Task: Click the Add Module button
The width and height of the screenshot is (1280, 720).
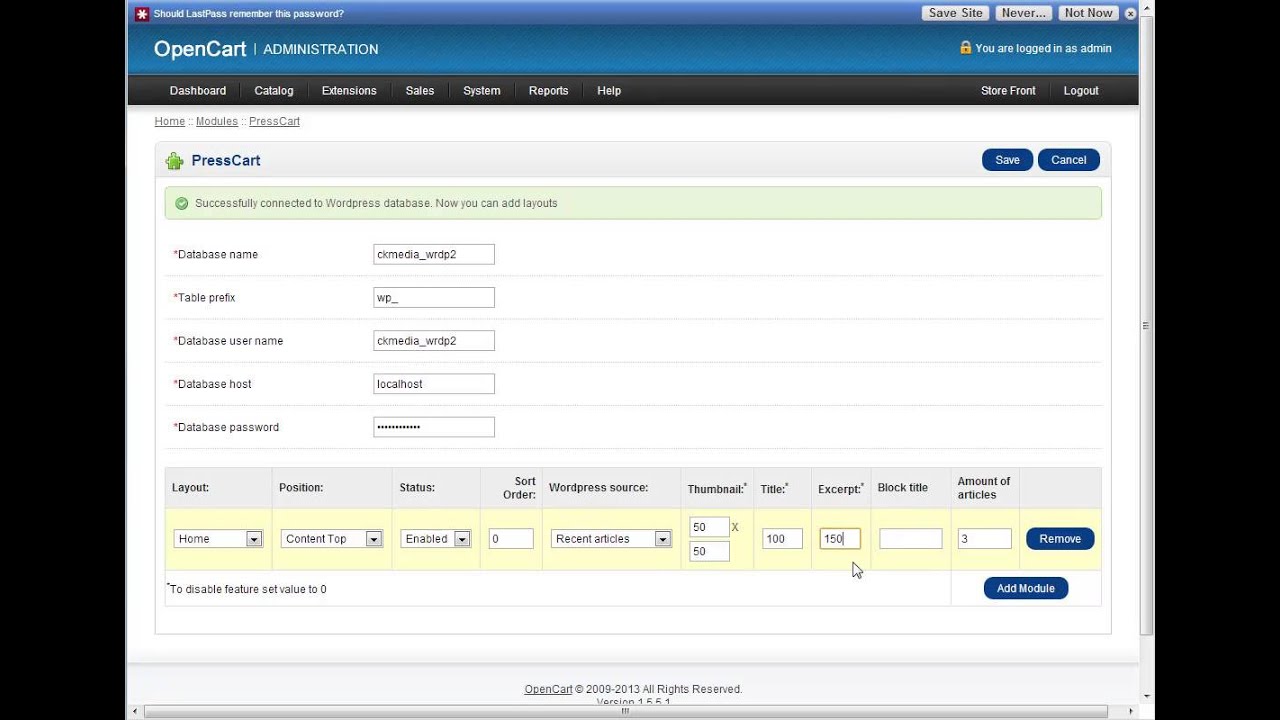Action: click(1026, 588)
